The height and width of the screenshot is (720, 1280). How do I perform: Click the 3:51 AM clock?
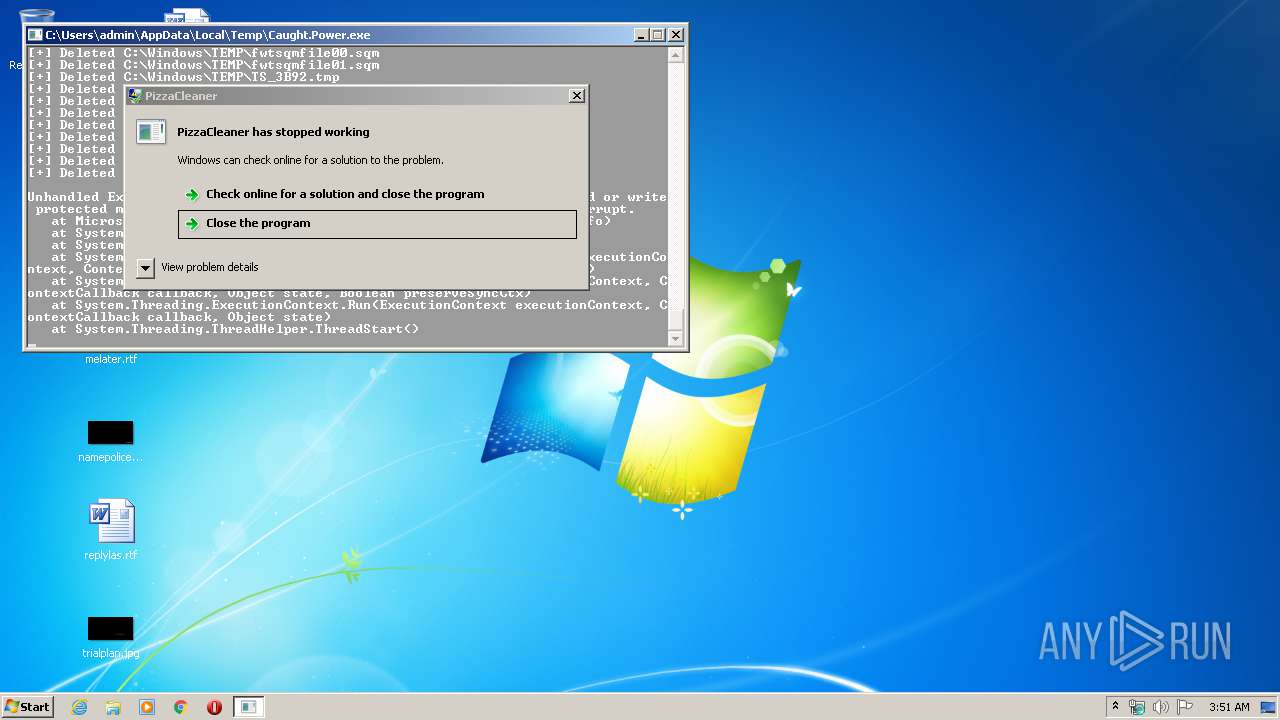pos(1229,707)
